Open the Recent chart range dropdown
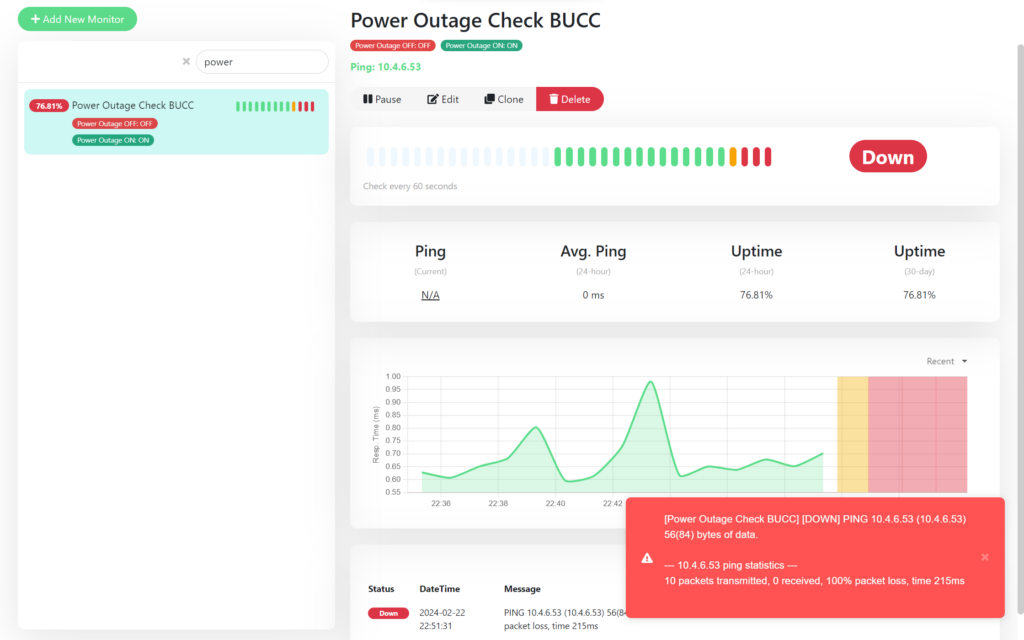The width and height of the screenshot is (1024, 640). [x=946, y=361]
